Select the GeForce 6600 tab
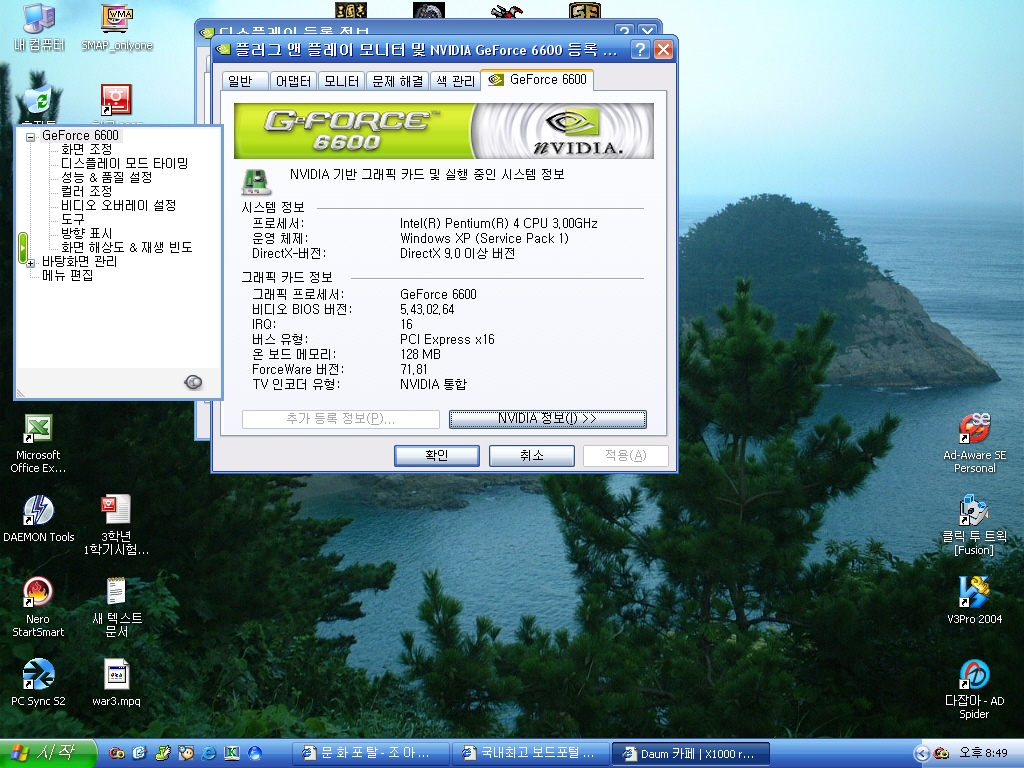Viewport: 1024px width, 768px height. (x=537, y=80)
